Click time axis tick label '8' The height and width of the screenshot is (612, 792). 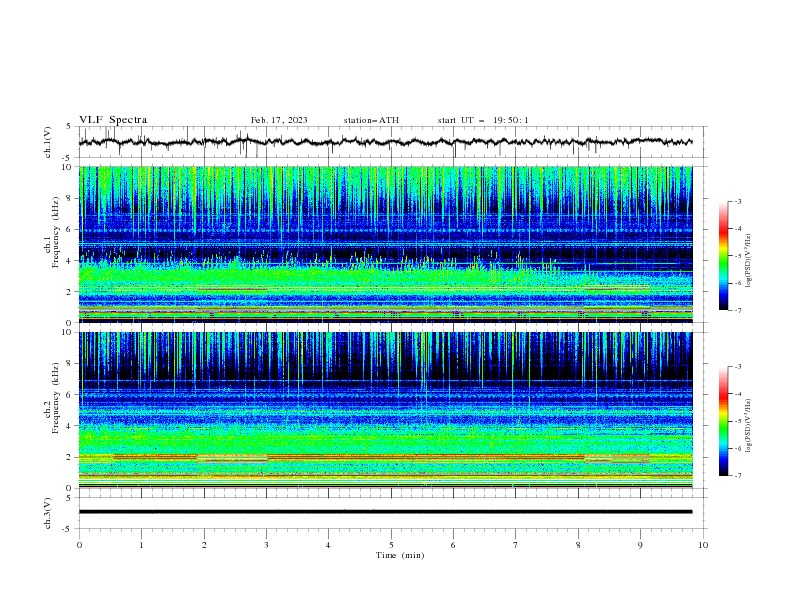click(578, 545)
